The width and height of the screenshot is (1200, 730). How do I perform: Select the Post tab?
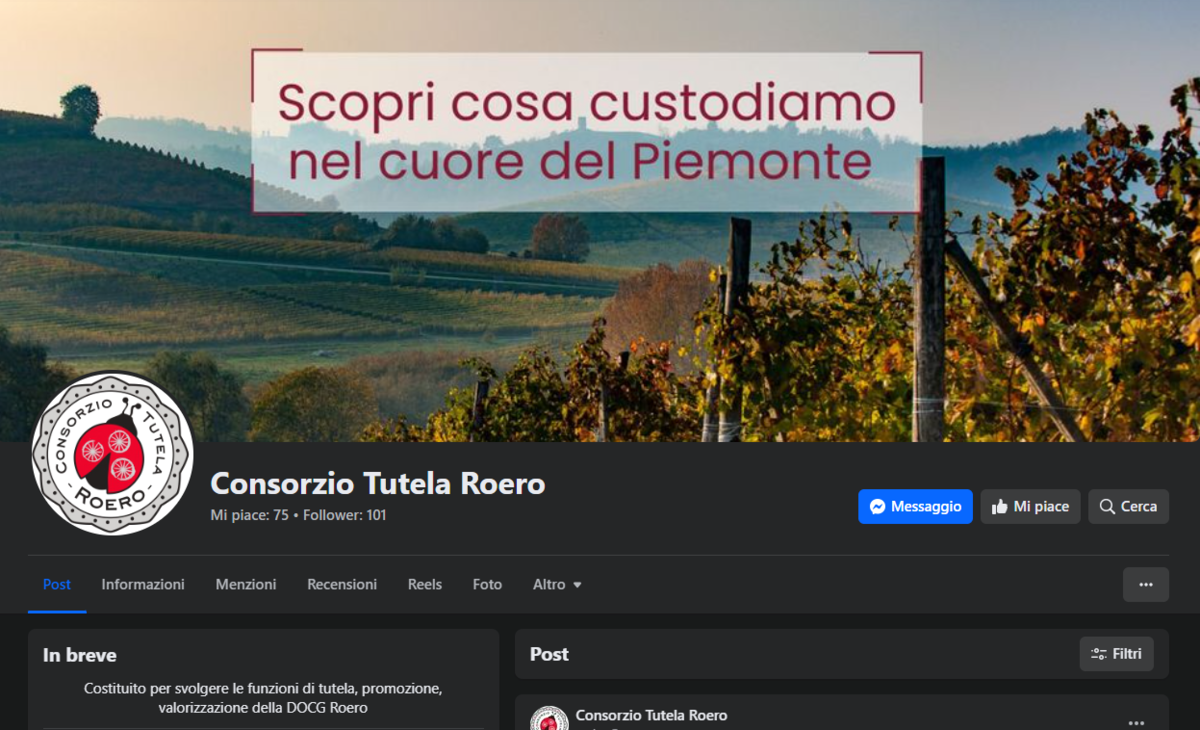[x=57, y=585]
